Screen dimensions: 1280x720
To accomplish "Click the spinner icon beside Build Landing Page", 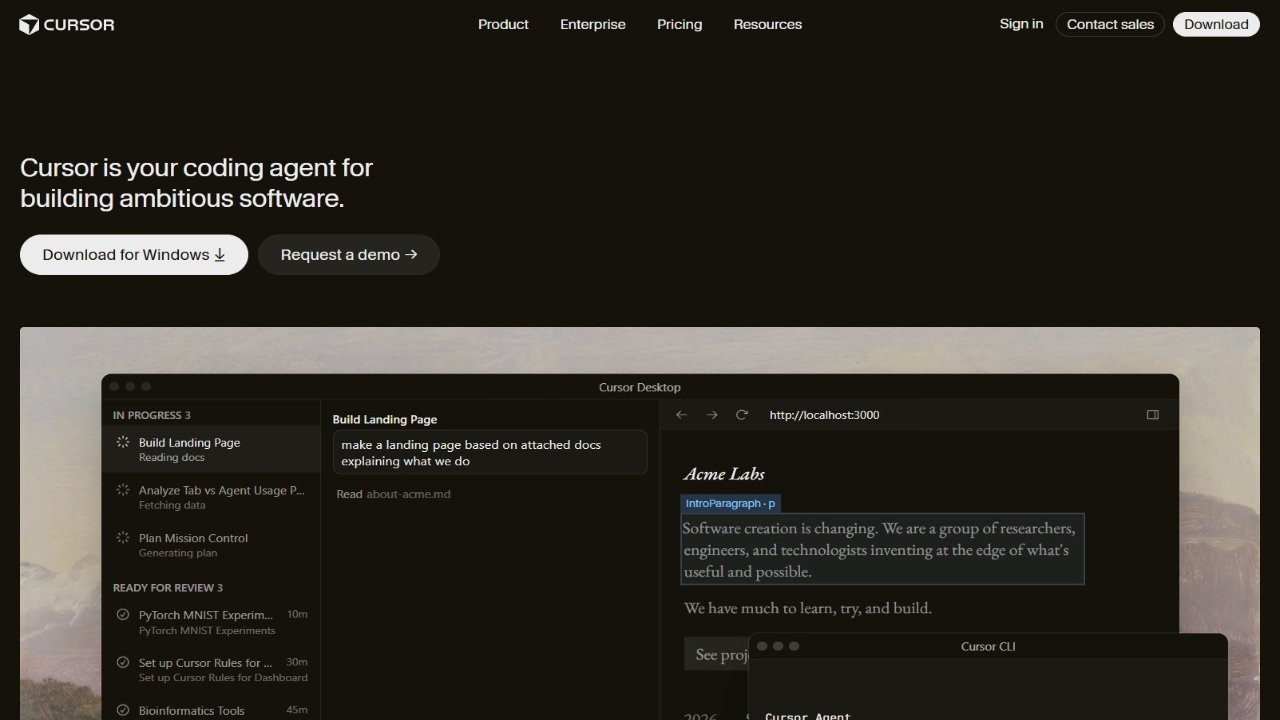I will point(123,442).
